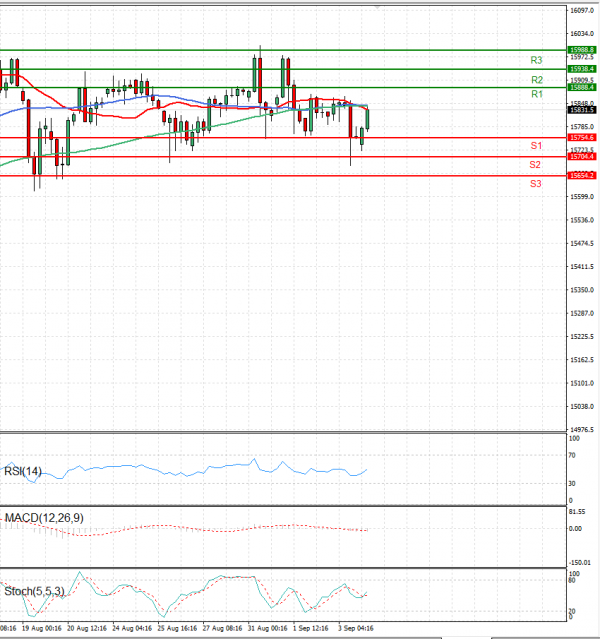Screen dimensions: 600x639
Task: Click the 15225.5 price axis value
Action: (x=582, y=337)
